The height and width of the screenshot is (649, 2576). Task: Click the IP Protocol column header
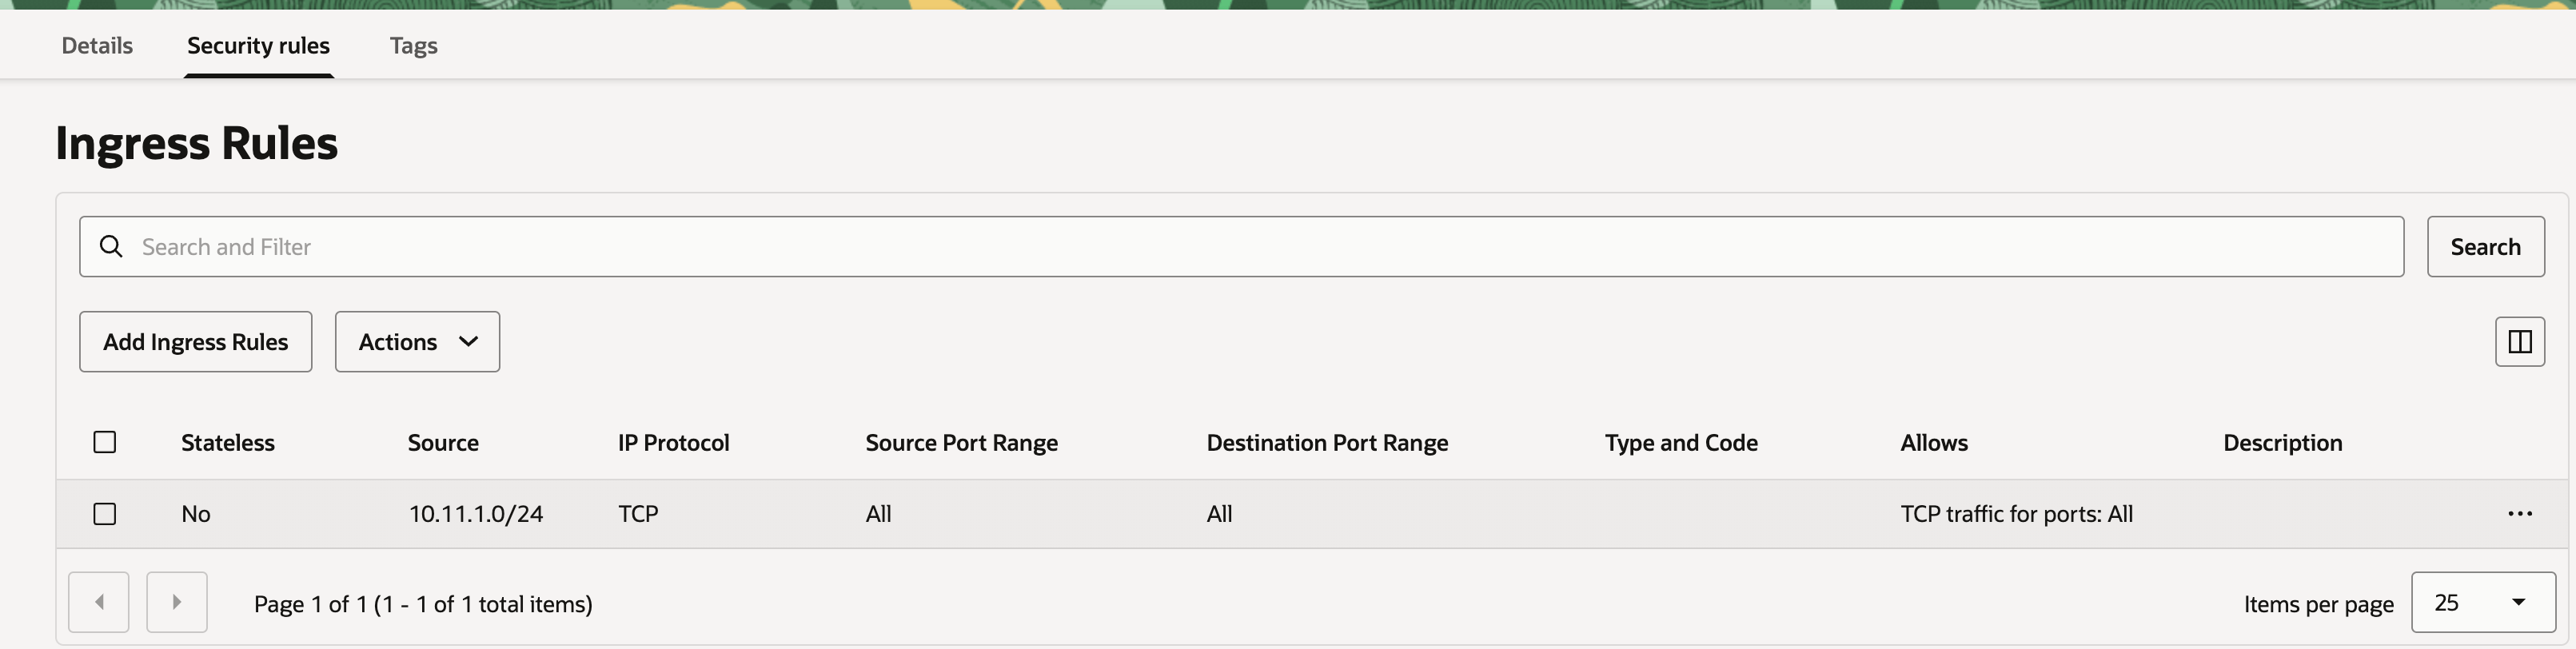coord(673,442)
